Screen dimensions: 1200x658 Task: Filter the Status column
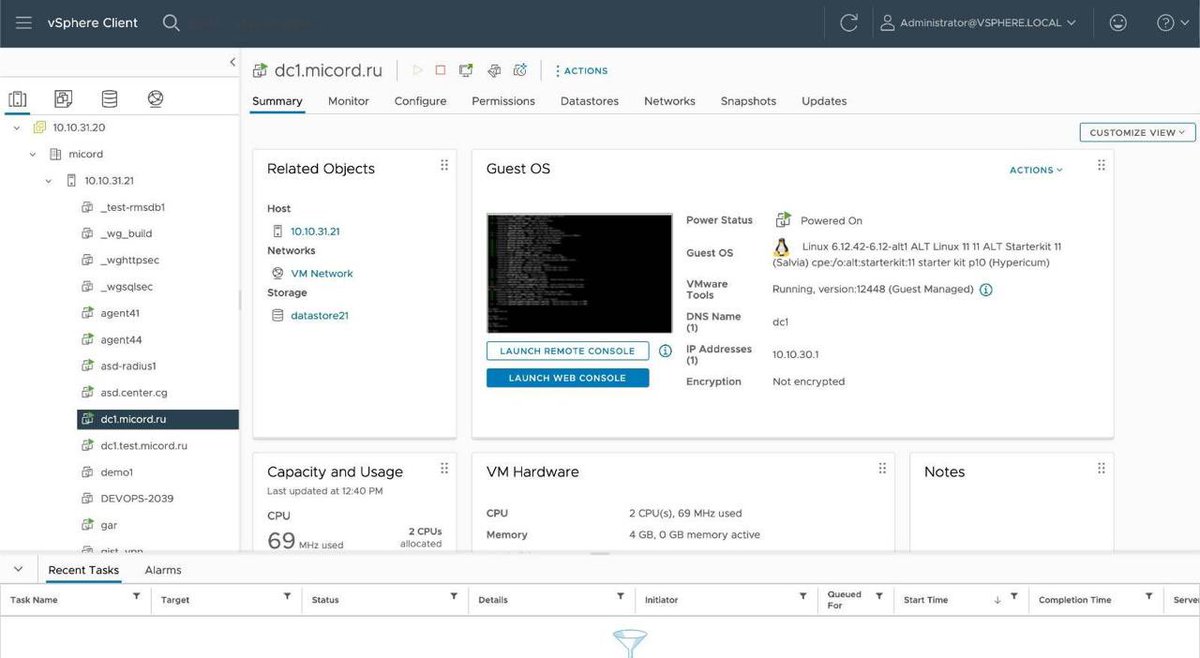pyautogui.click(x=454, y=596)
